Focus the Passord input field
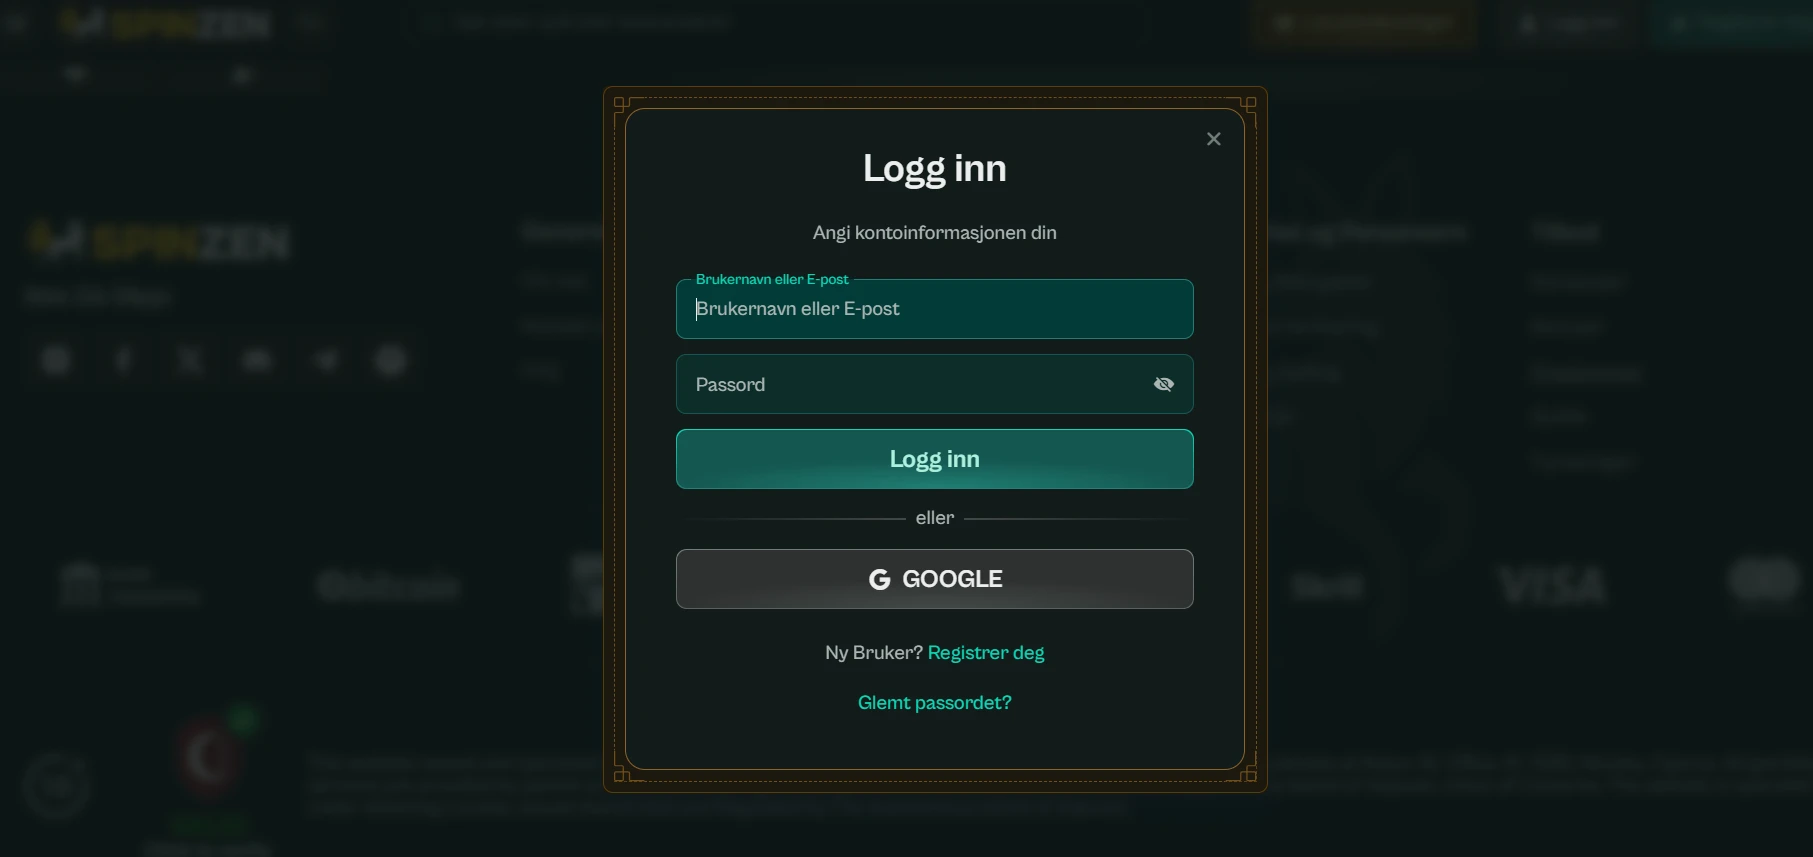This screenshot has width=1813, height=857. click(x=934, y=384)
